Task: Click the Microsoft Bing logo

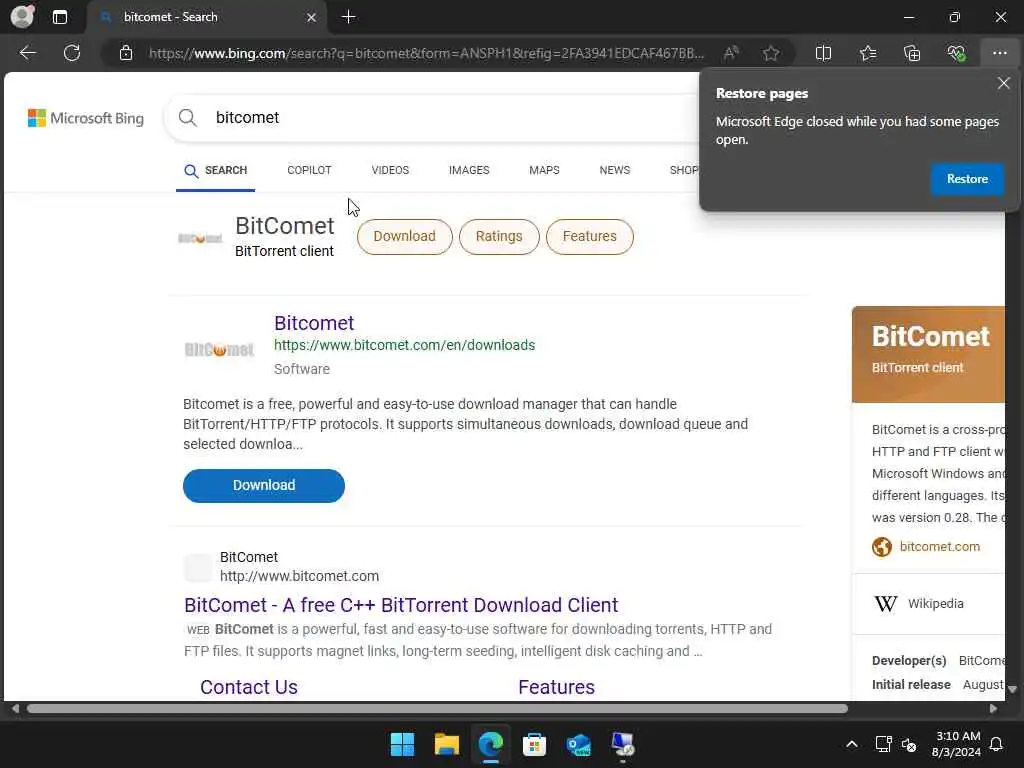Action: (86, 118)
